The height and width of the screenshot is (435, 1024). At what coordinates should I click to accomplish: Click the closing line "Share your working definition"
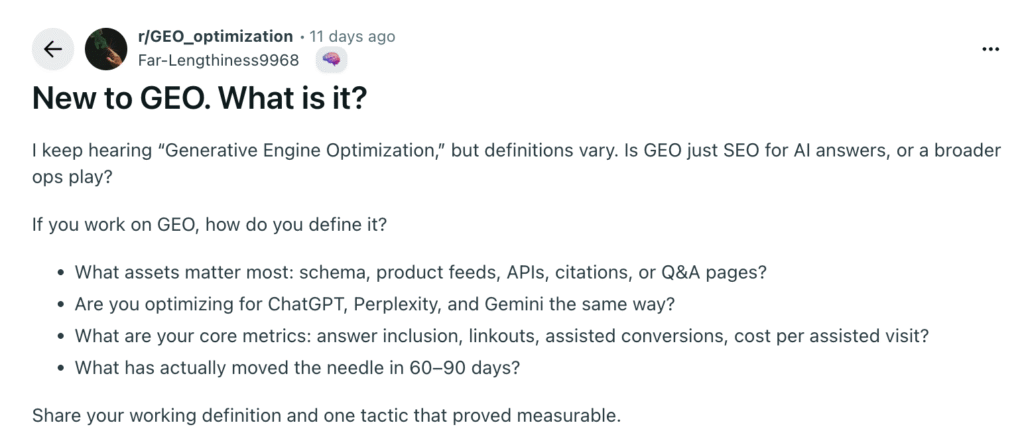(326, 414)
